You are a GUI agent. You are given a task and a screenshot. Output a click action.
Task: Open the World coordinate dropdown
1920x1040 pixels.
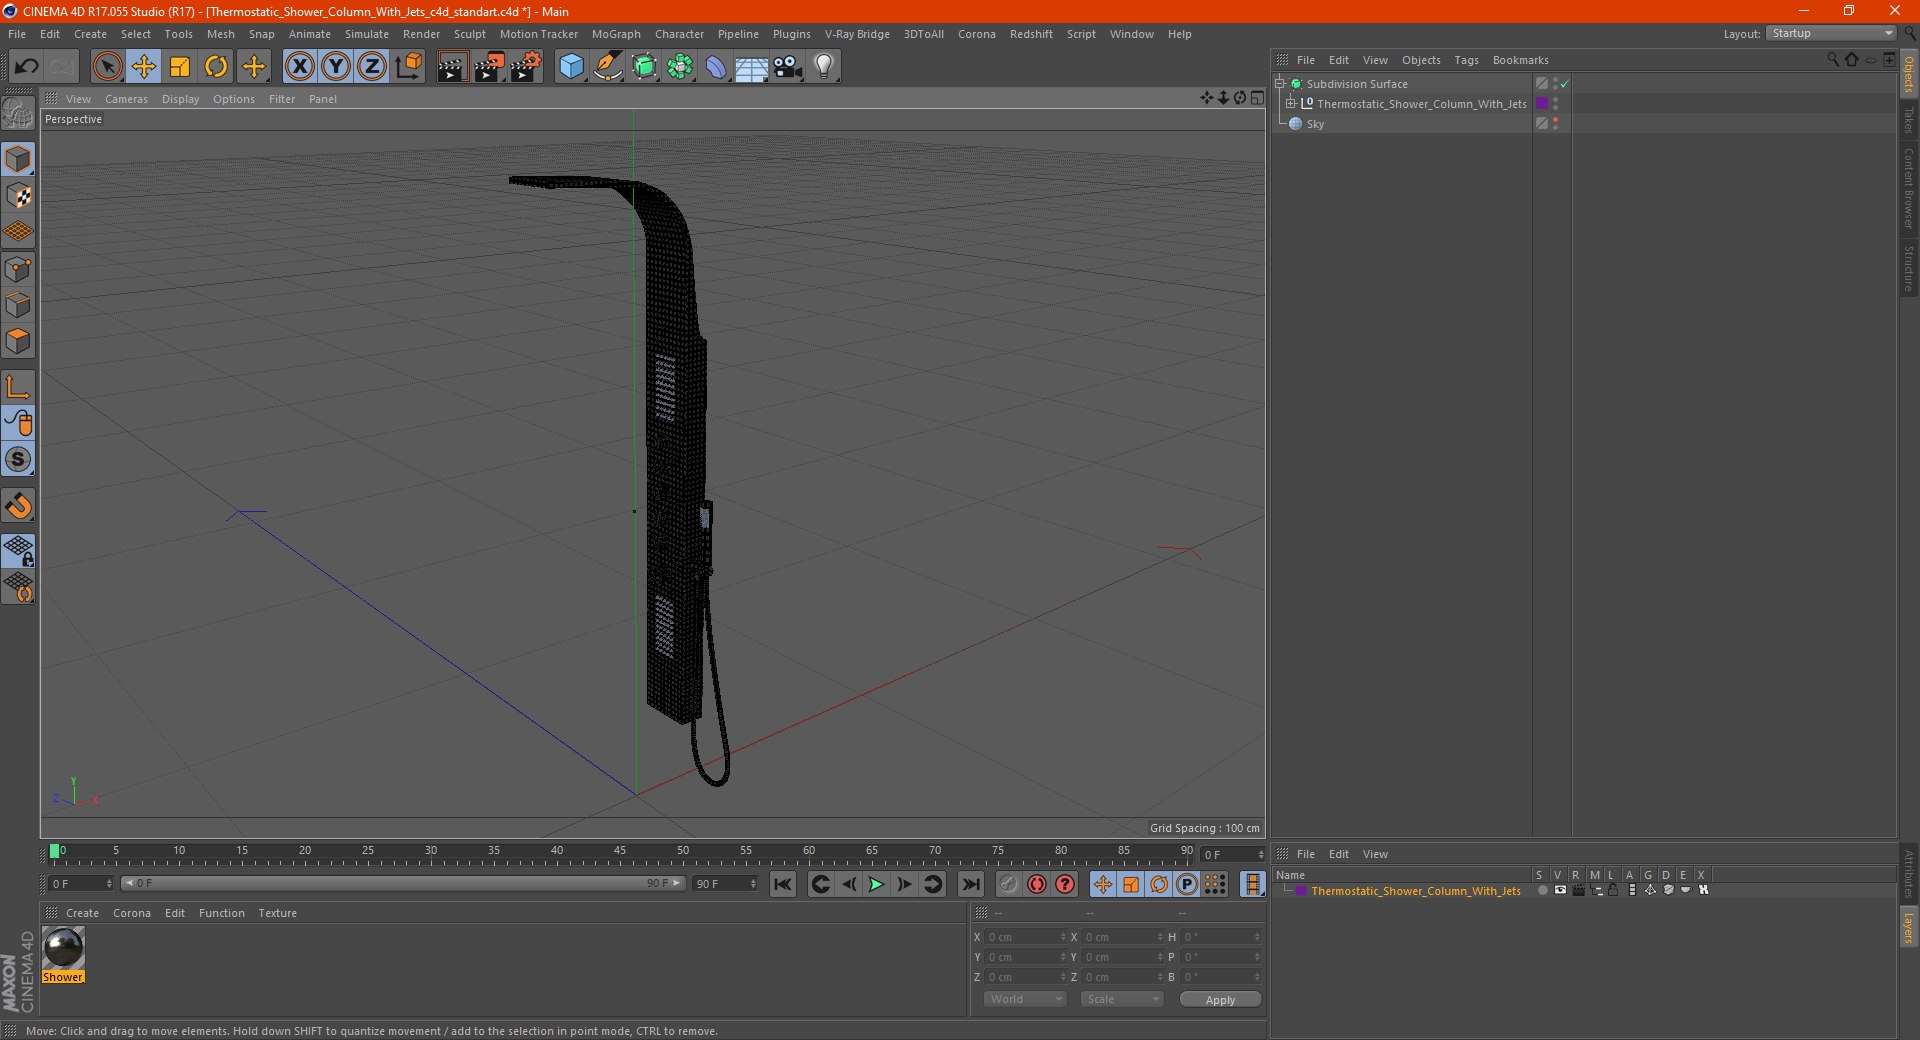tap(1025, 999)
